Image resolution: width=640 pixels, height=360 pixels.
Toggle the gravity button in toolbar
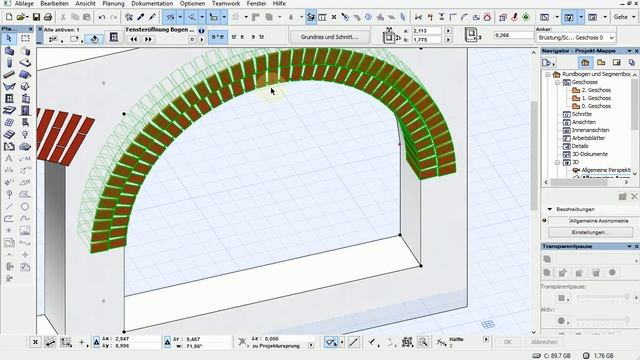(x=291, y=17)
